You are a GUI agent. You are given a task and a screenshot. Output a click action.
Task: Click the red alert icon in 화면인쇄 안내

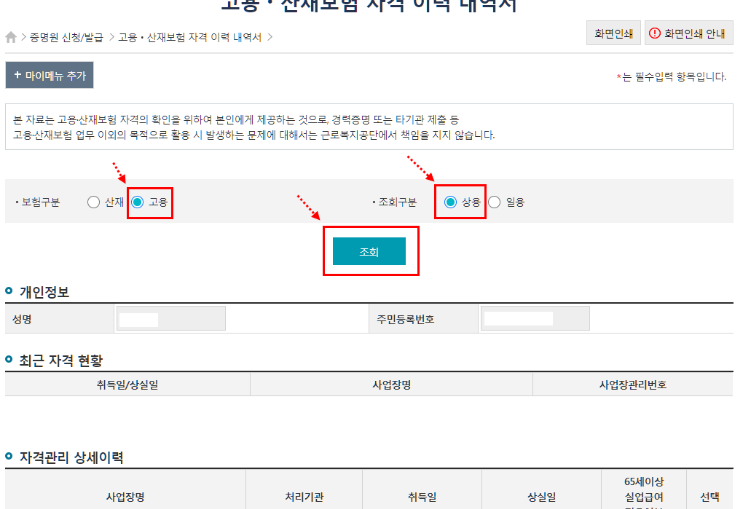(655, 33)
